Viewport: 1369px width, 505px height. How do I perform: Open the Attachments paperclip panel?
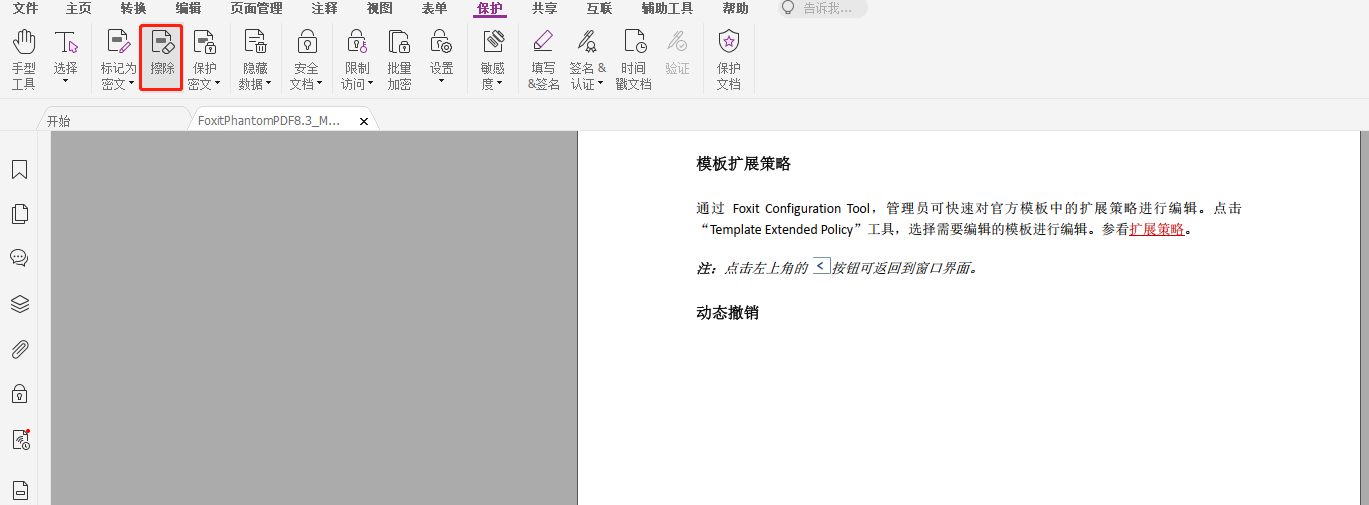[19, 349]
